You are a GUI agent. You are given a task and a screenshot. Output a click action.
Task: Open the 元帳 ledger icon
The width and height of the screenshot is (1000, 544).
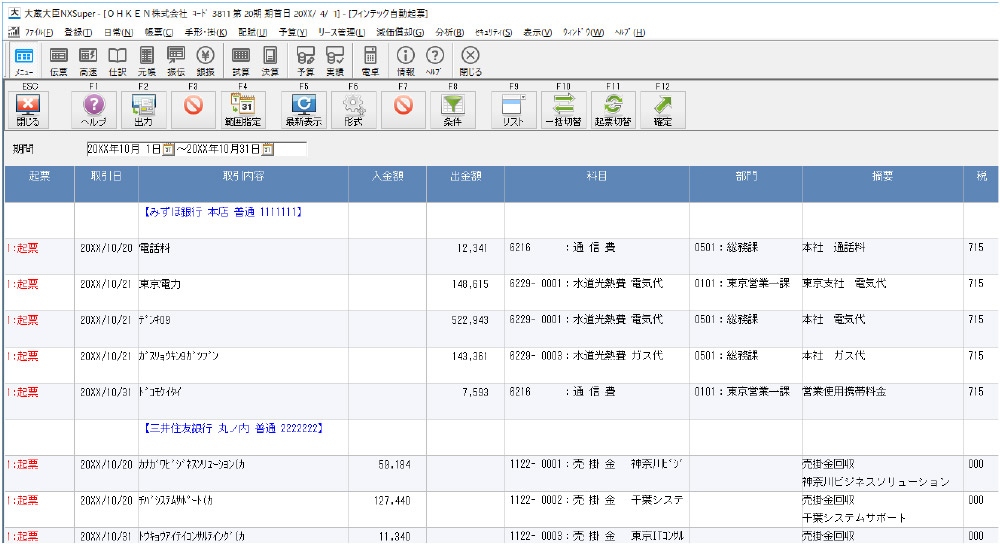coord(147,61)
